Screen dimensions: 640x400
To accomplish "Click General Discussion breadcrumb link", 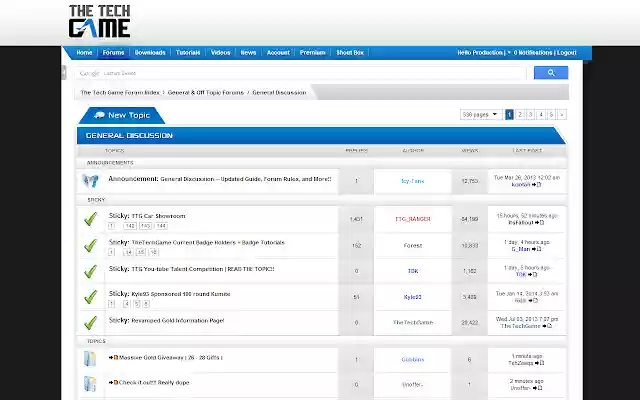I will pos(279,93).
